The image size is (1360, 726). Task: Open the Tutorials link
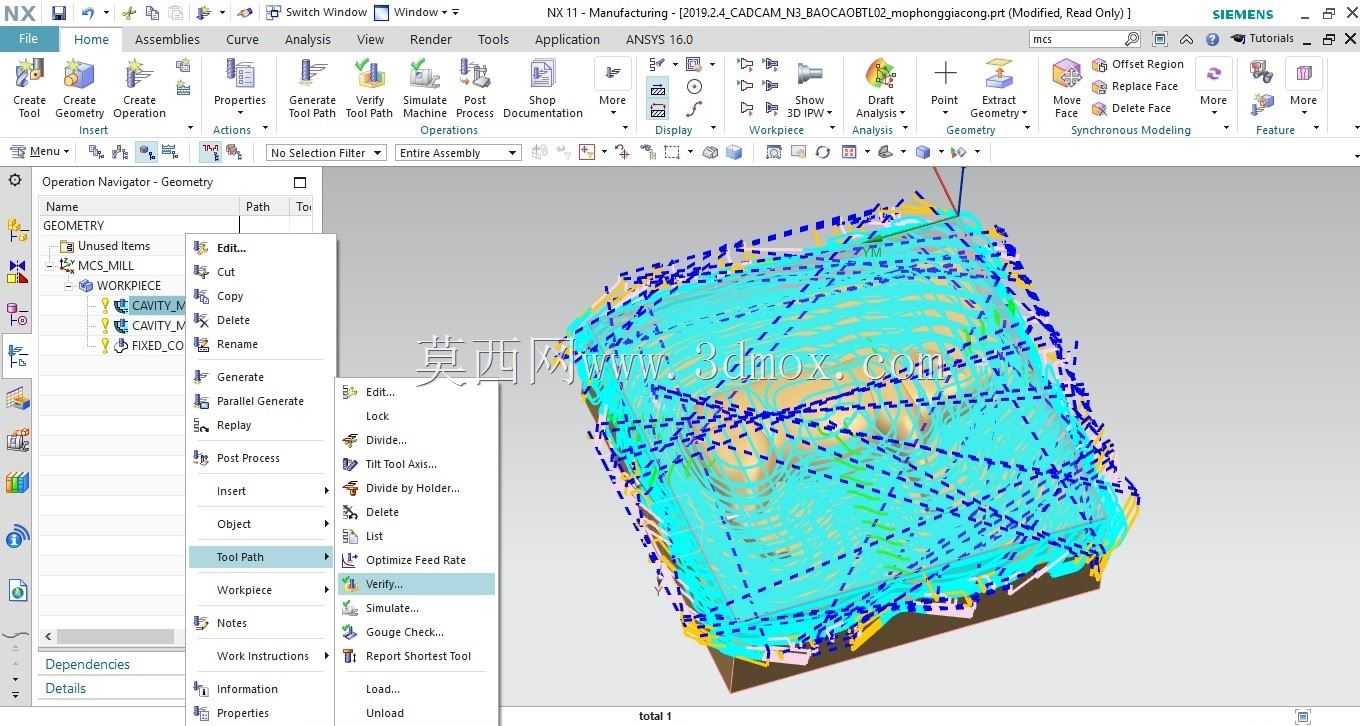[1262, 39]
